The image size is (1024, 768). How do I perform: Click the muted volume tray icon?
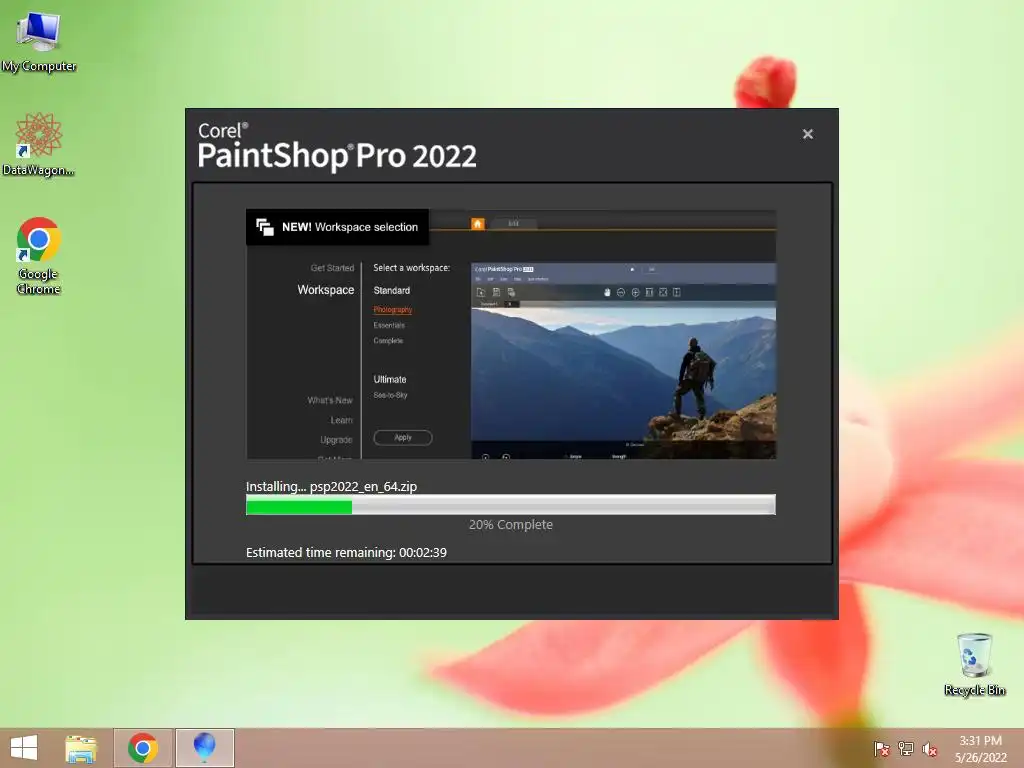pyautogui.click(x=930, y=749)
